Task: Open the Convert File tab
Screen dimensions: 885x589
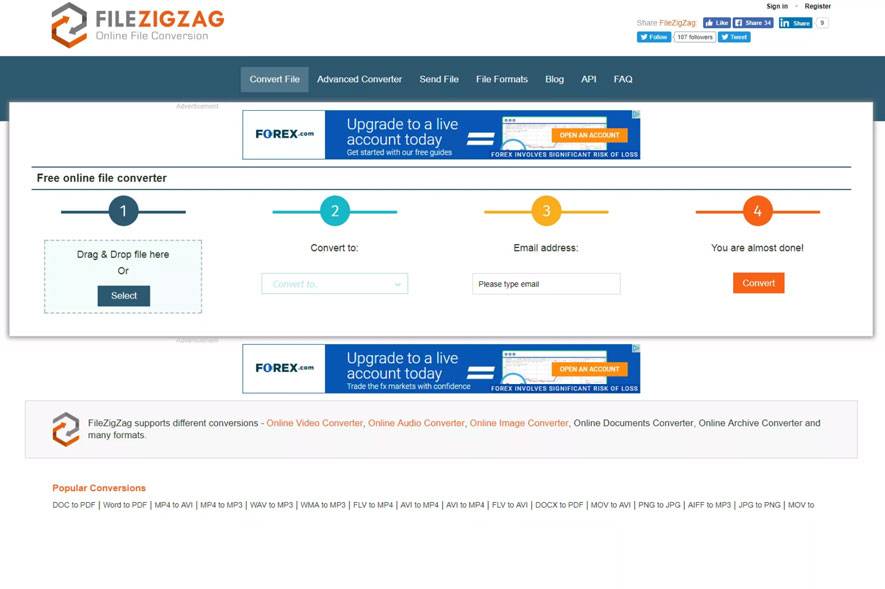Action: (274, 79)
